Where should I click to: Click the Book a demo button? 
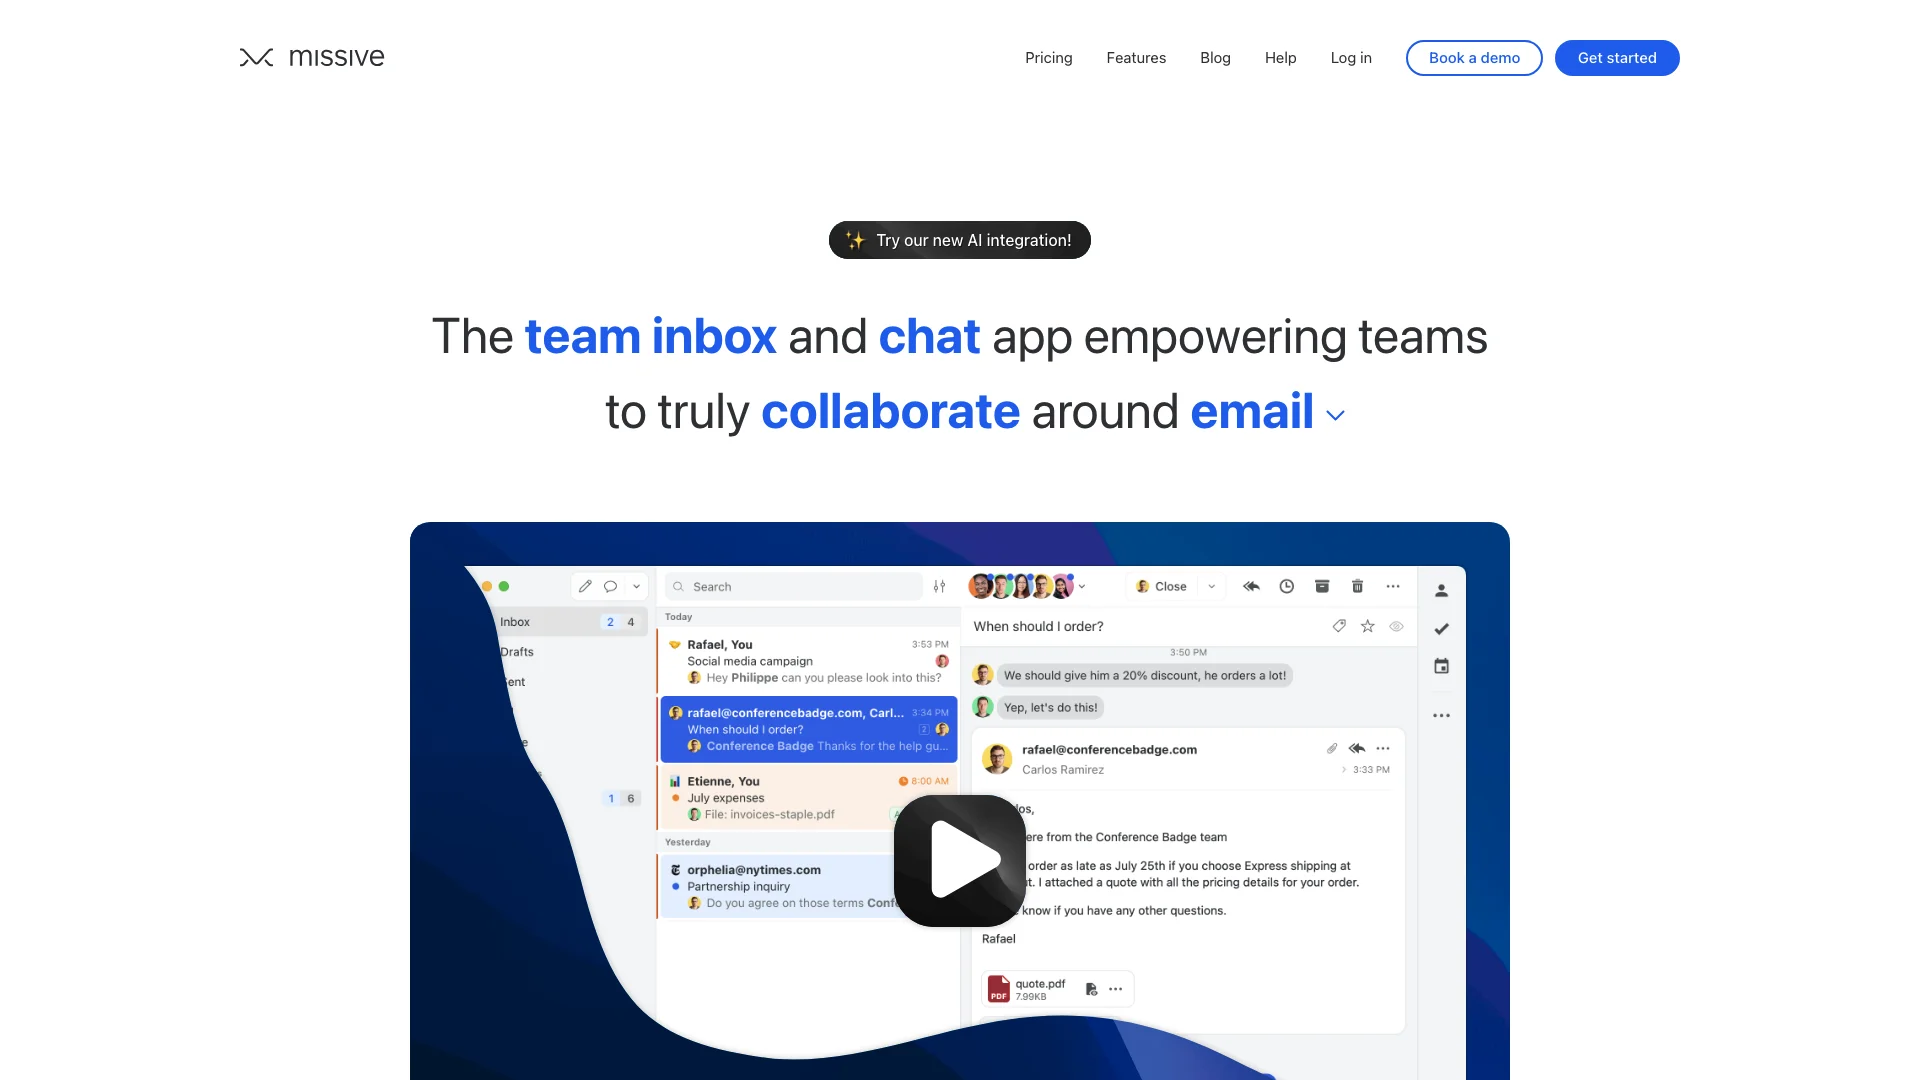(x=1473, y=57)
